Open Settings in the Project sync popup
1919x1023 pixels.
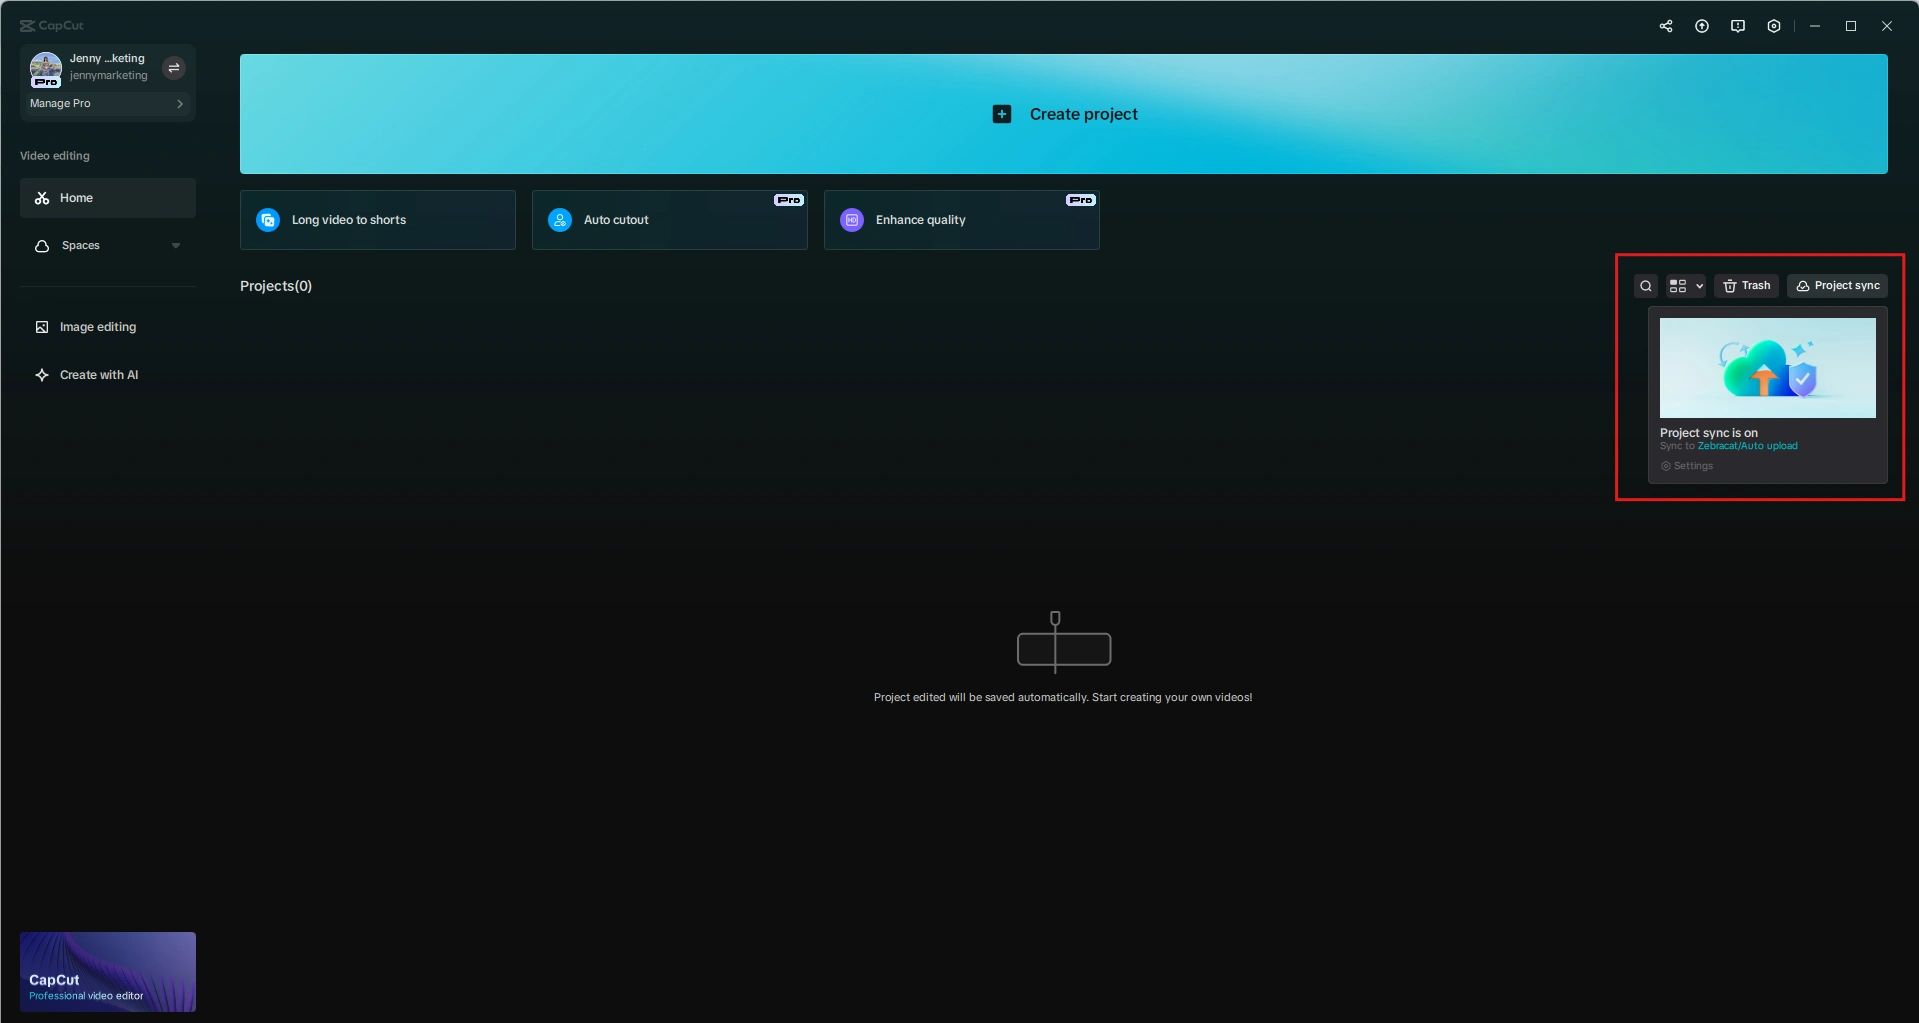click(x=1687, y=466)
